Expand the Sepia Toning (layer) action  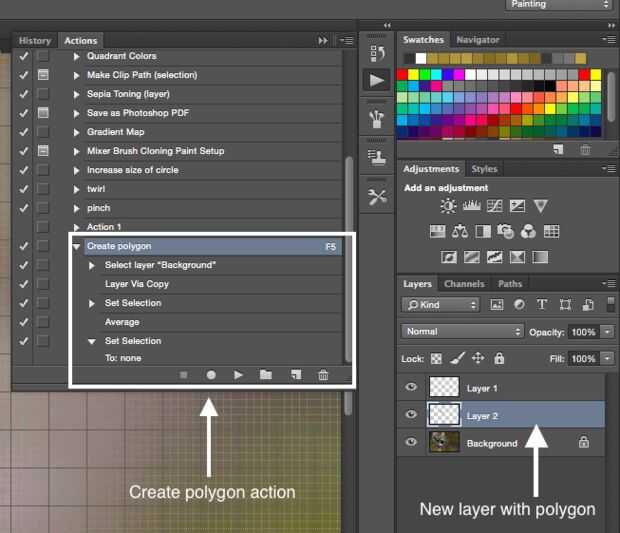coord(76,94)
